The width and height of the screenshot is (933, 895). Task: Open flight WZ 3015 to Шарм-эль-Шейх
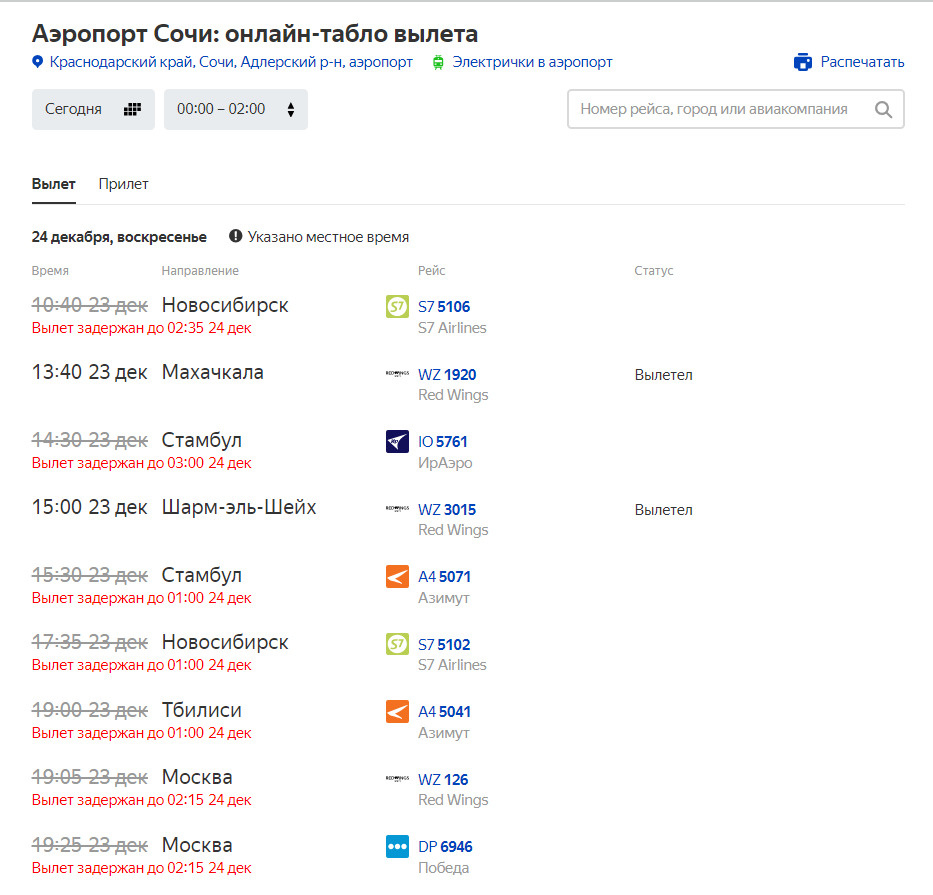tap(447, 510)
